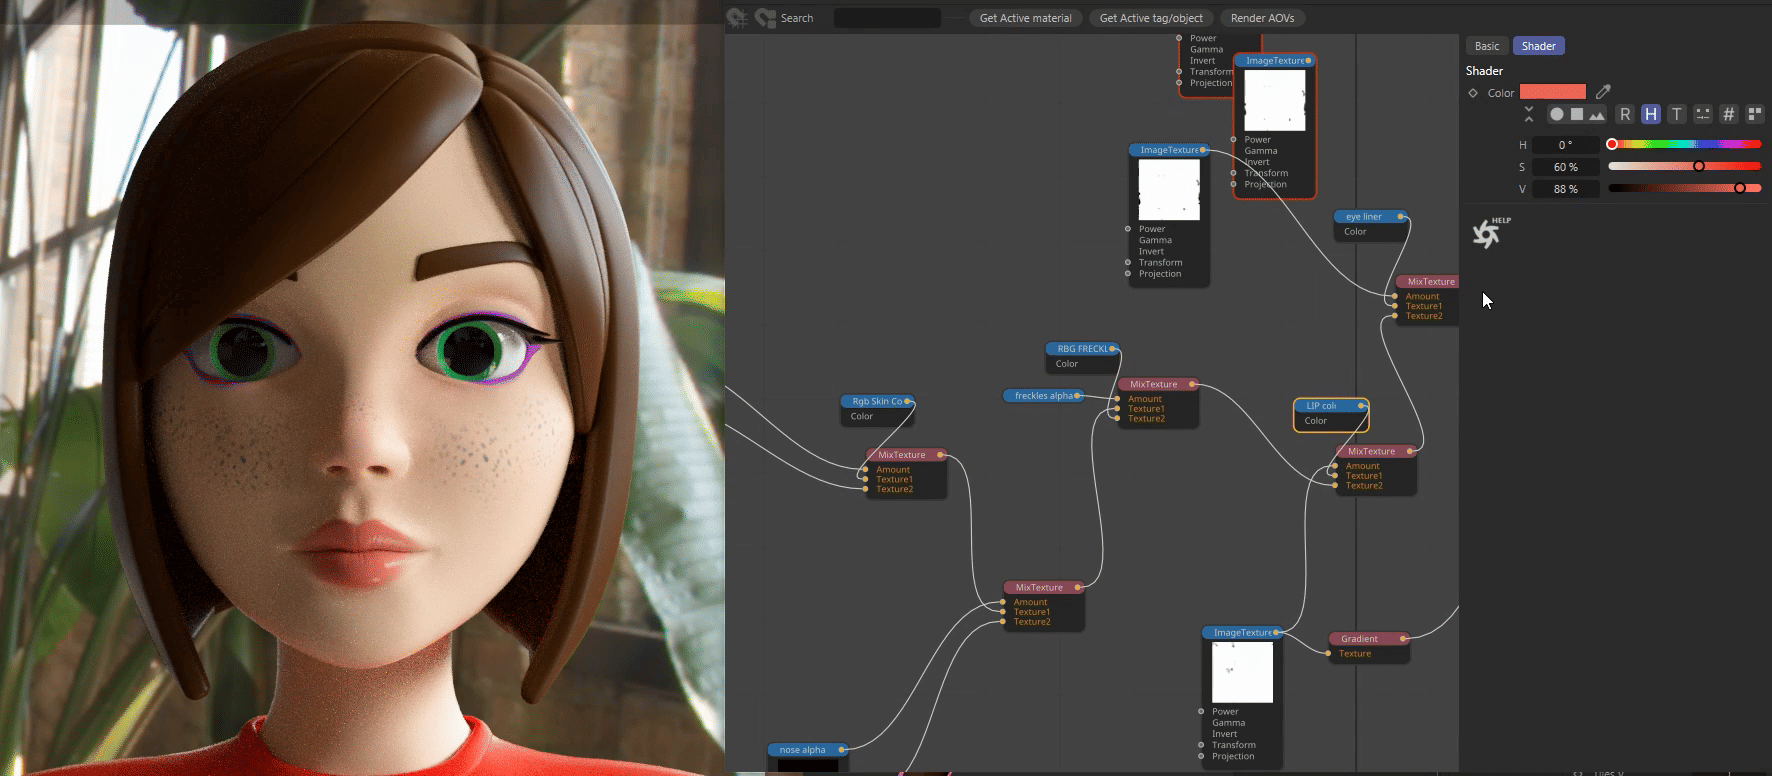1772x776 pixels.
Task: Switch to the Shader tab
Action: [x=1538, y=46]
